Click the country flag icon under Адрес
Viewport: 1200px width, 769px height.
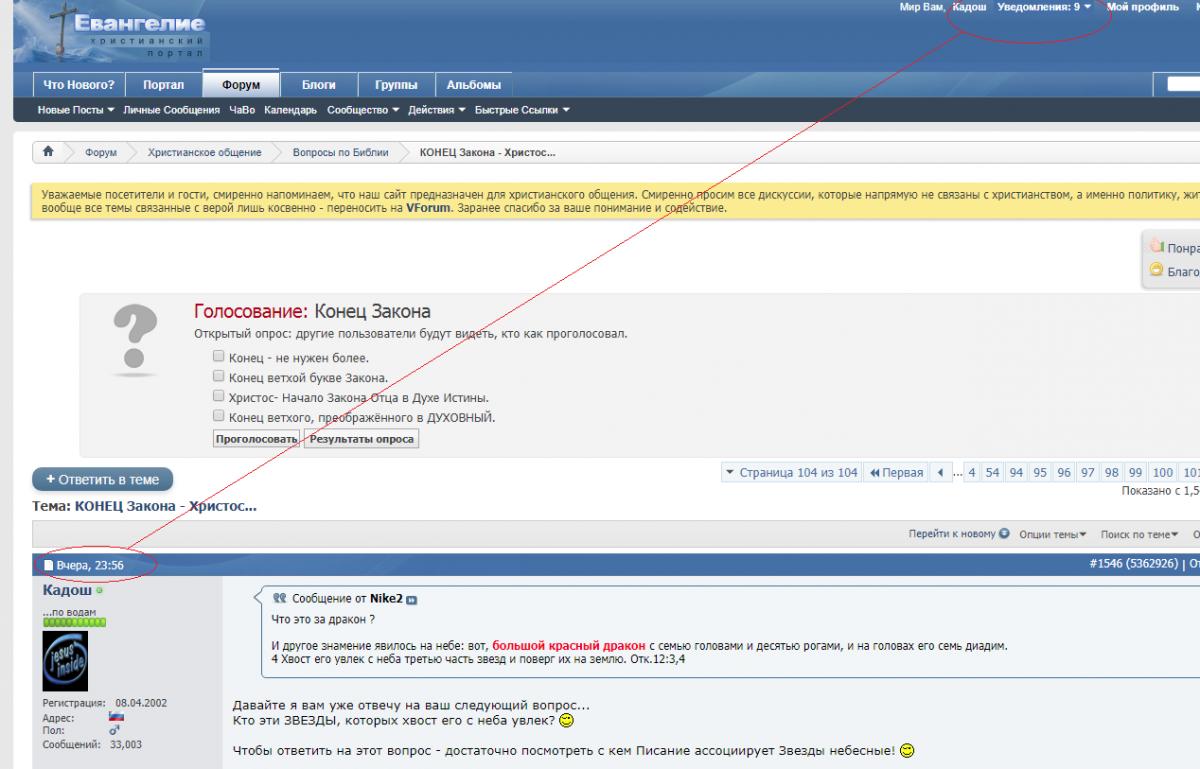tap(116, 718)
